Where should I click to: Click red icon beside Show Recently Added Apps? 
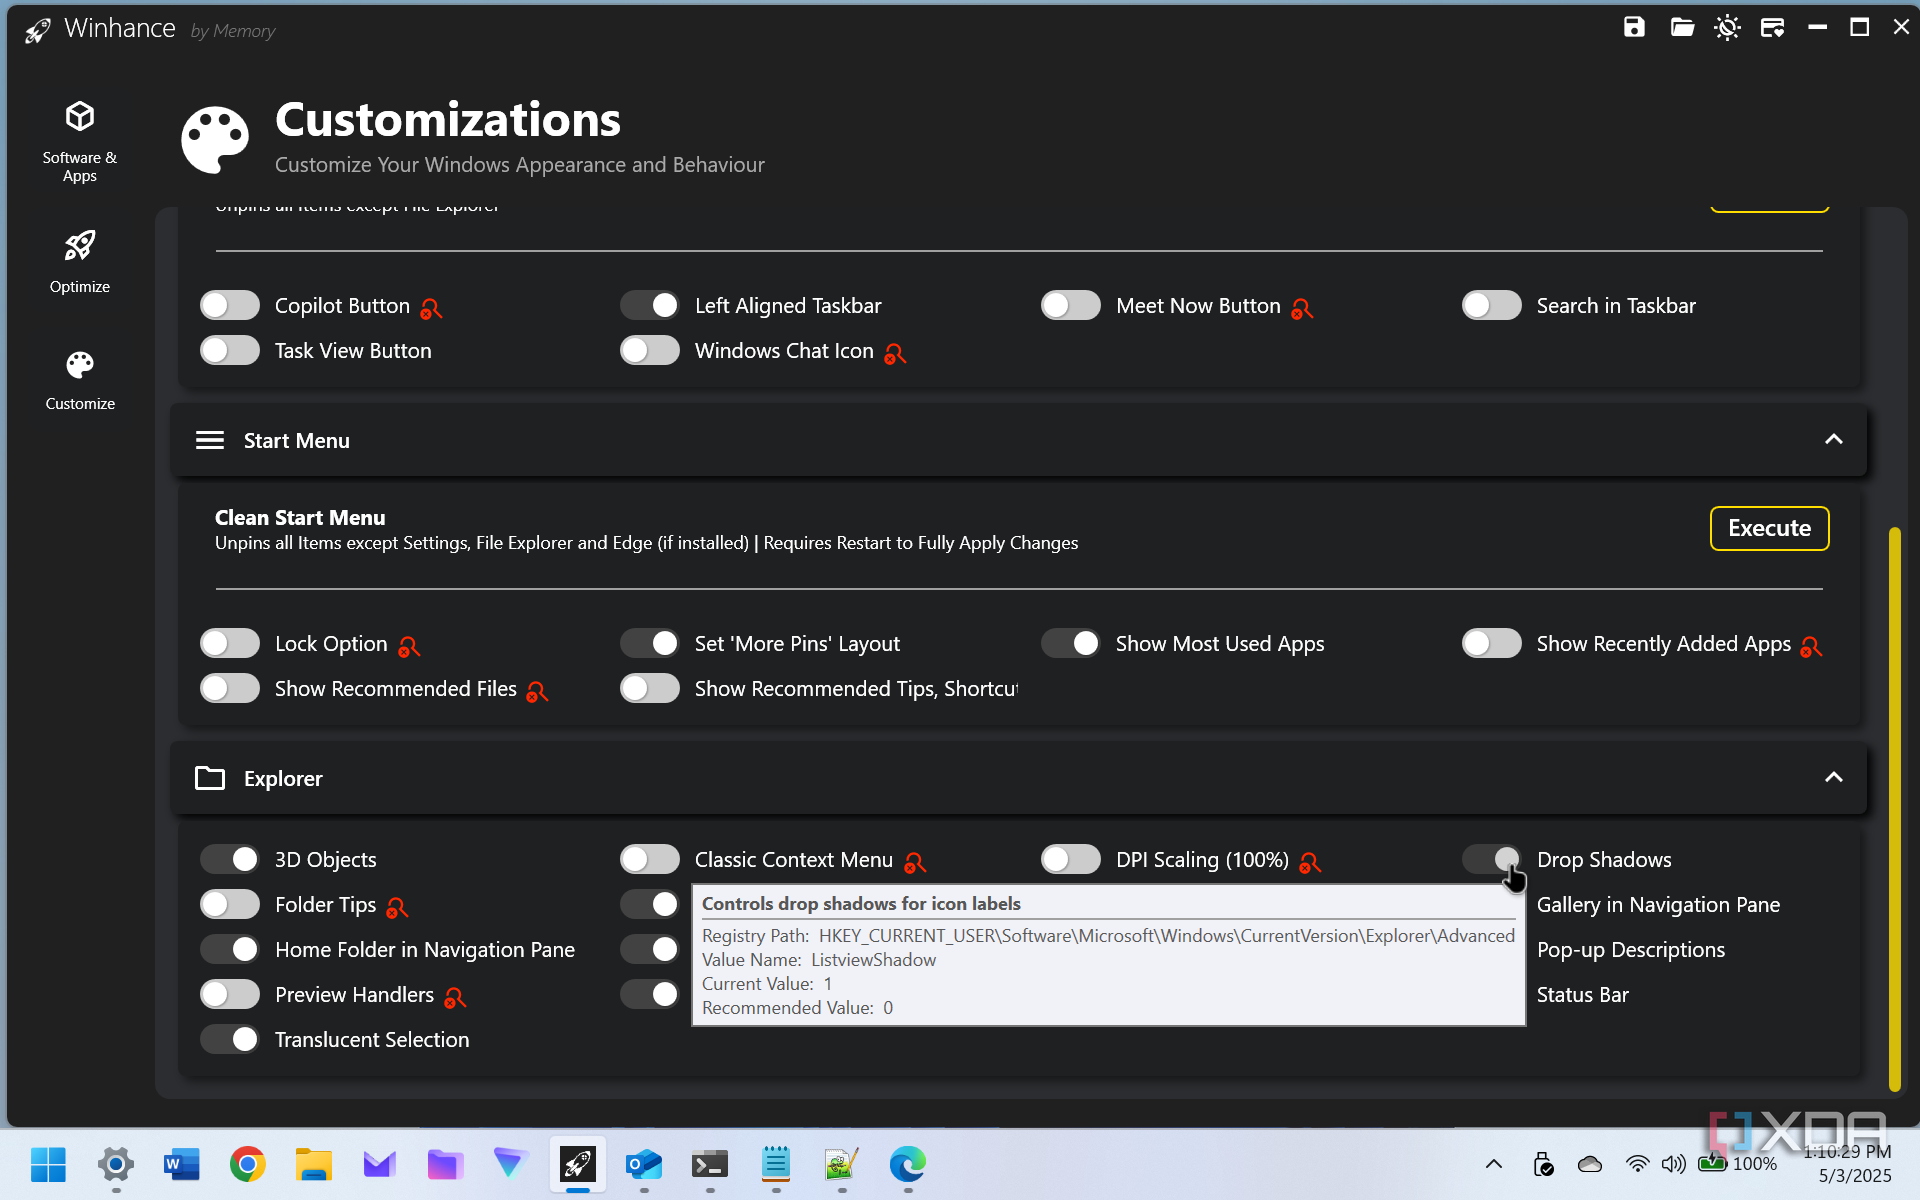click(x=1811, y=646)
